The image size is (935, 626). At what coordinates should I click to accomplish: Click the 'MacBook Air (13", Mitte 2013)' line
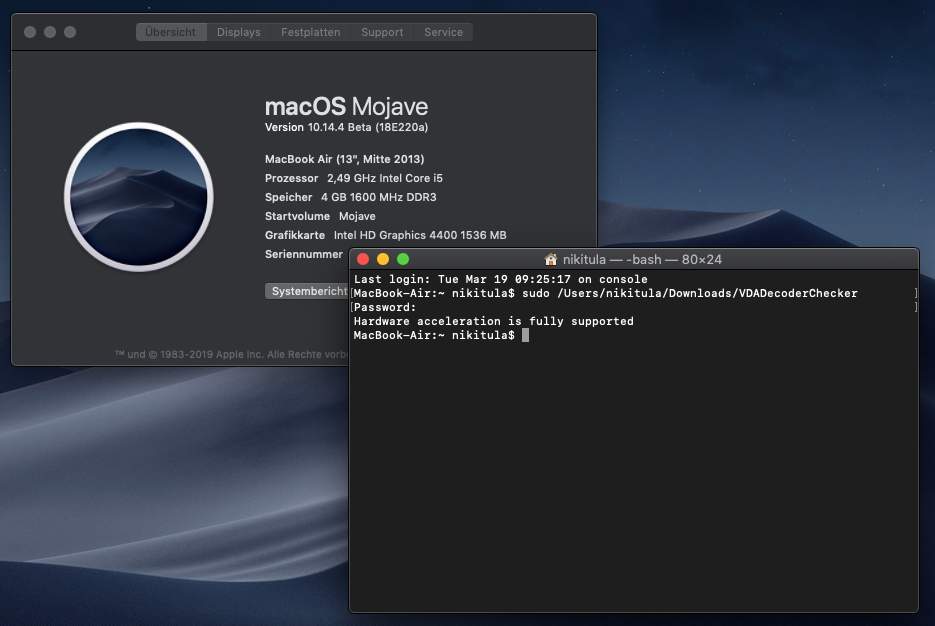point(345,159)
